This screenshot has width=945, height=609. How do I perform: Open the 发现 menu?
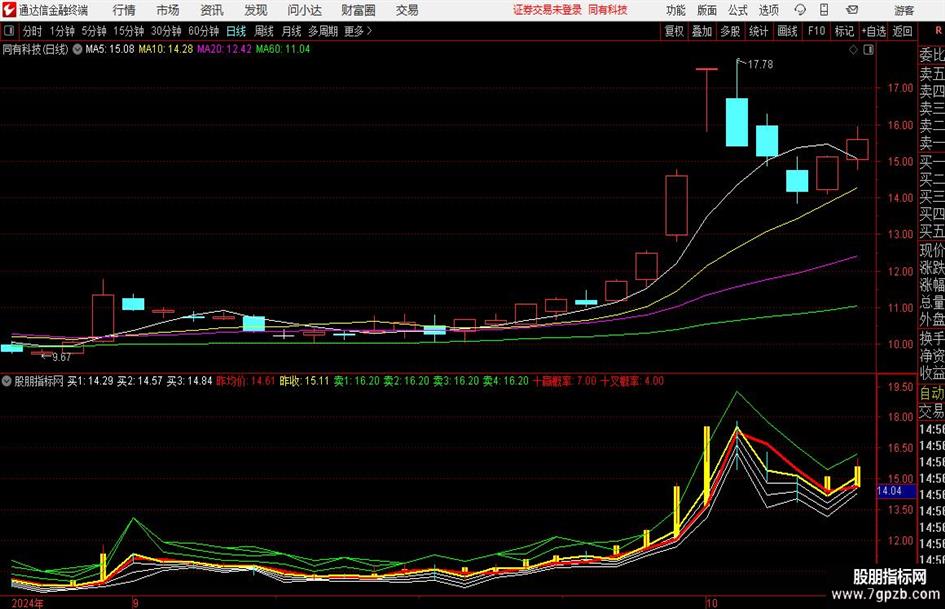coord(256,10)
